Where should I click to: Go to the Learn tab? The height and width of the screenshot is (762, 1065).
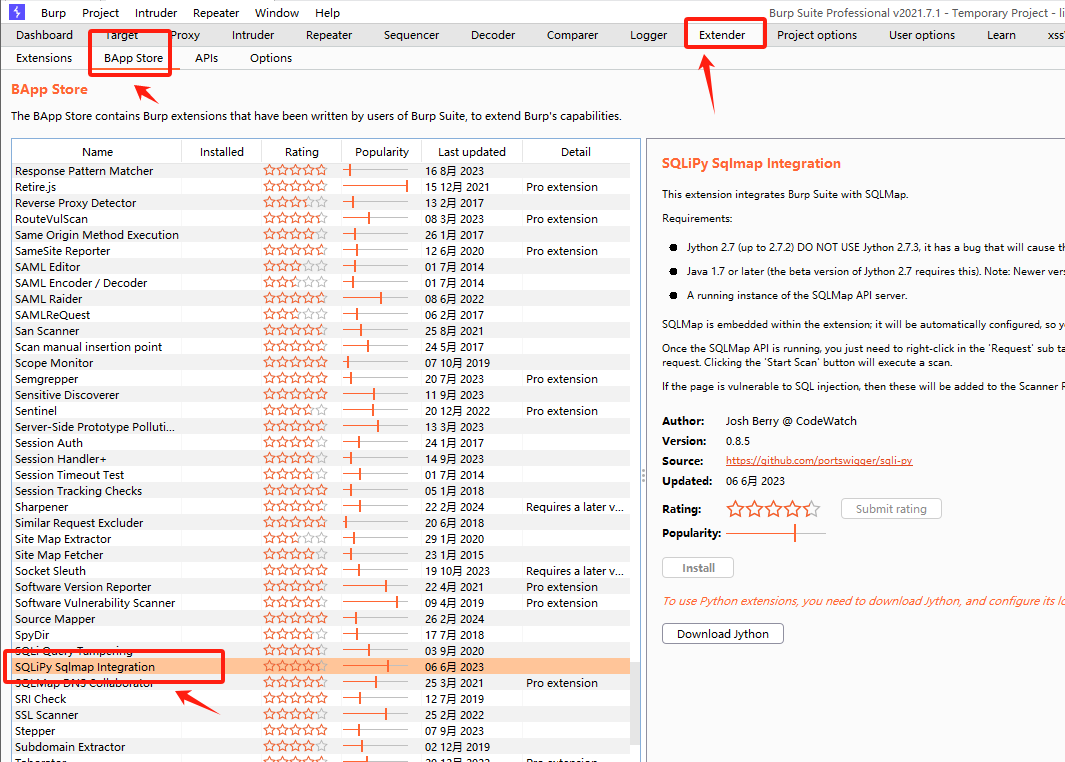coord(1001,35)
